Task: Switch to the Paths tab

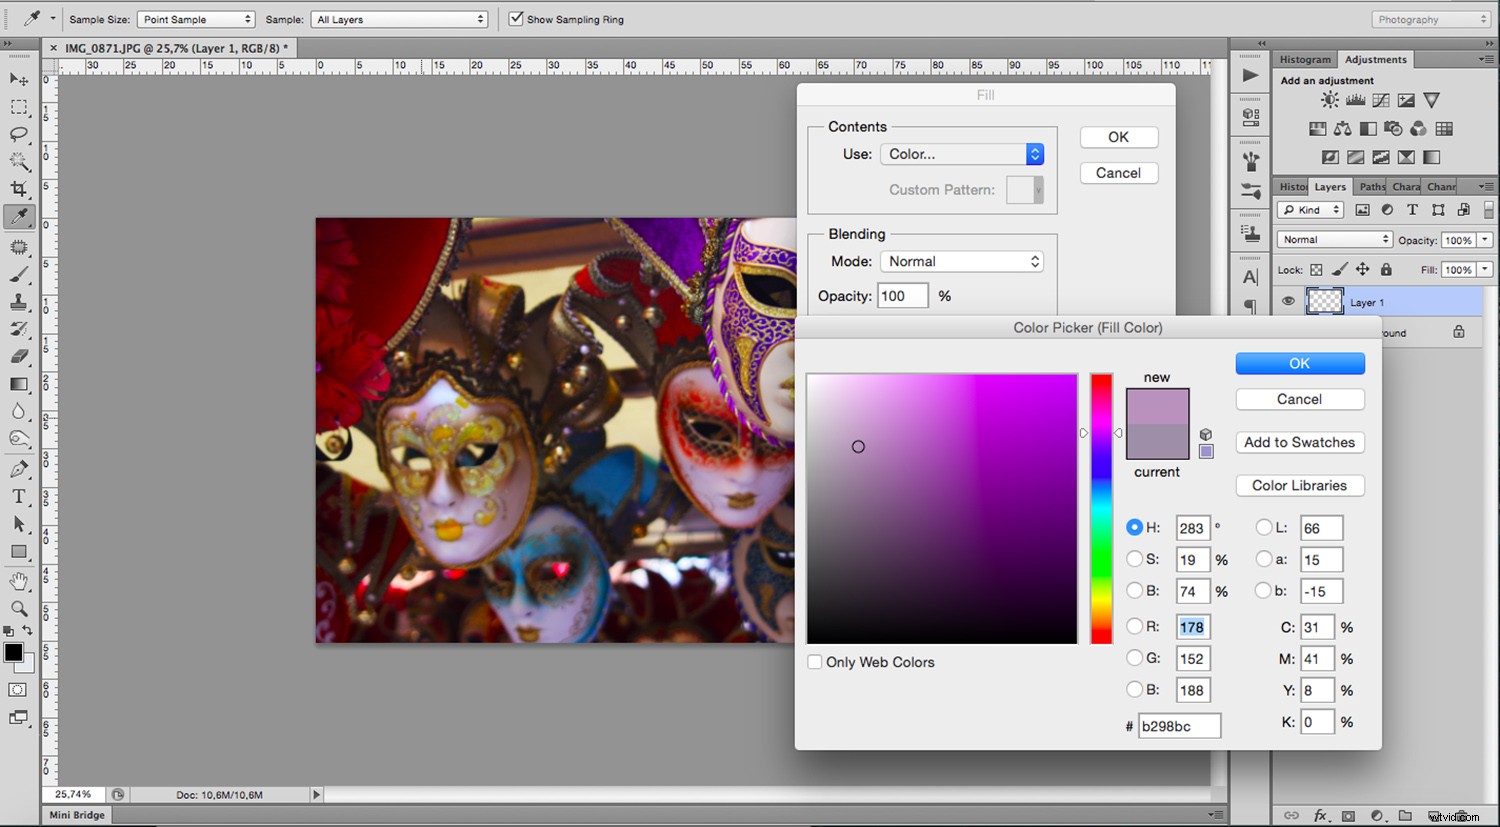Action: tap(1371, 186)
